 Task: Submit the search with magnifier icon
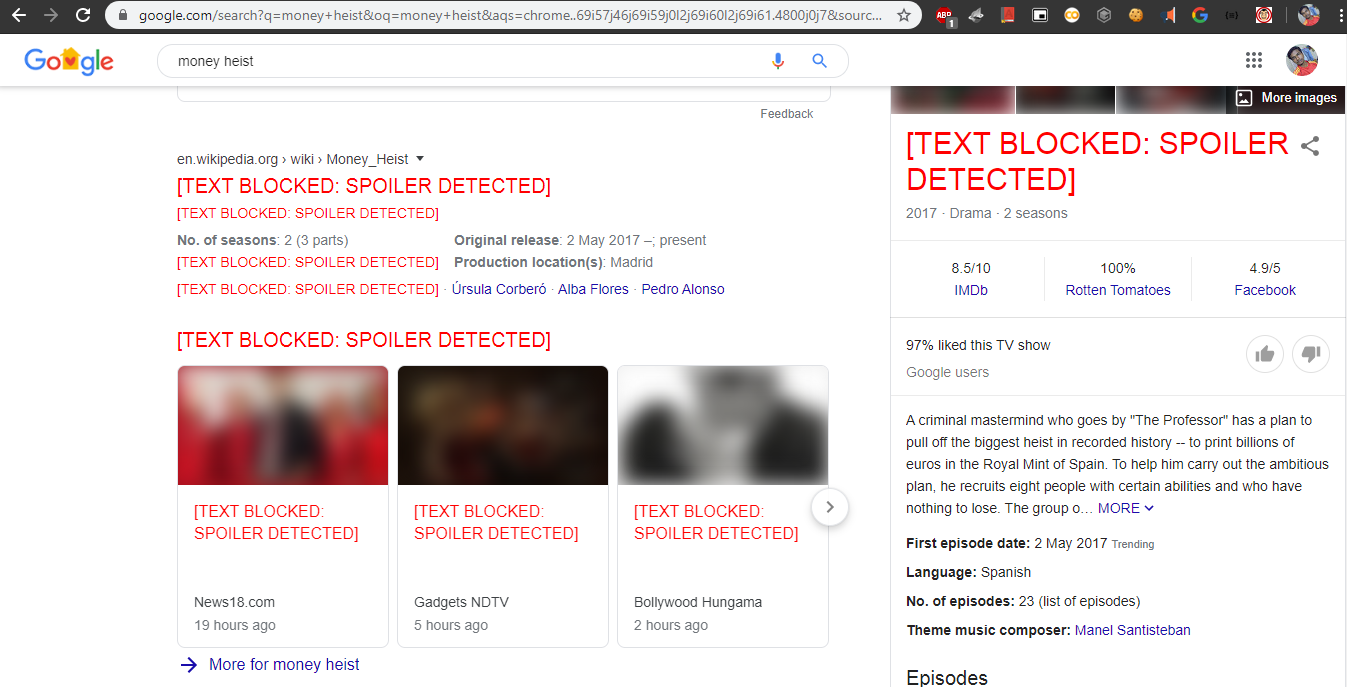(x=820, y=61)
